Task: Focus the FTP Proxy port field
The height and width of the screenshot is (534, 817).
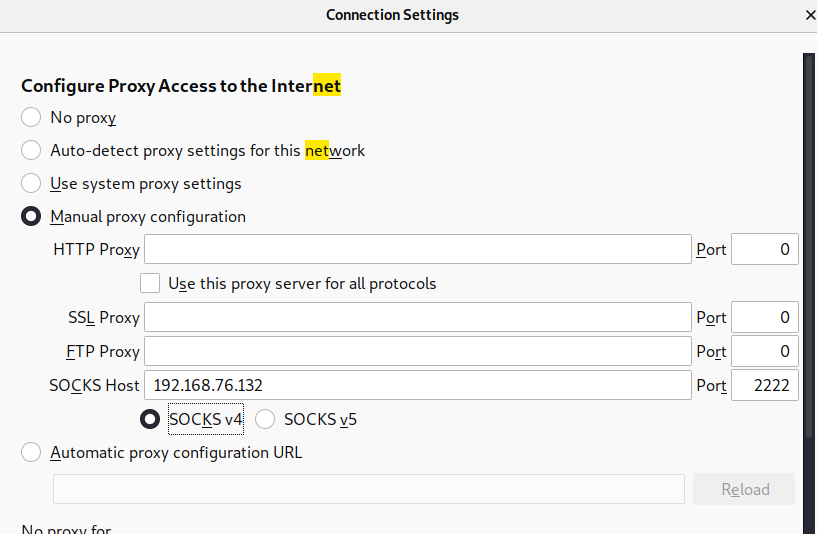Action: click(764, 352)
